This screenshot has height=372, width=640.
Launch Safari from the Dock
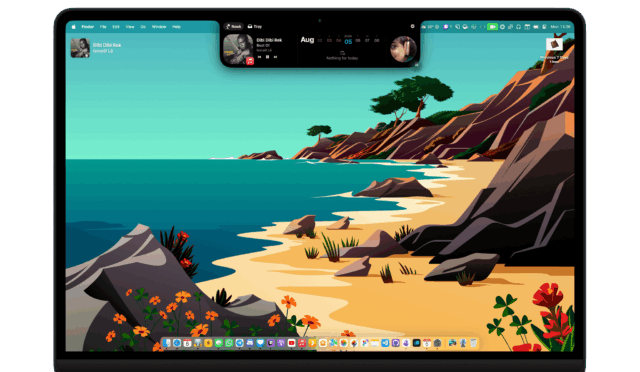click(x=177, y=343)
